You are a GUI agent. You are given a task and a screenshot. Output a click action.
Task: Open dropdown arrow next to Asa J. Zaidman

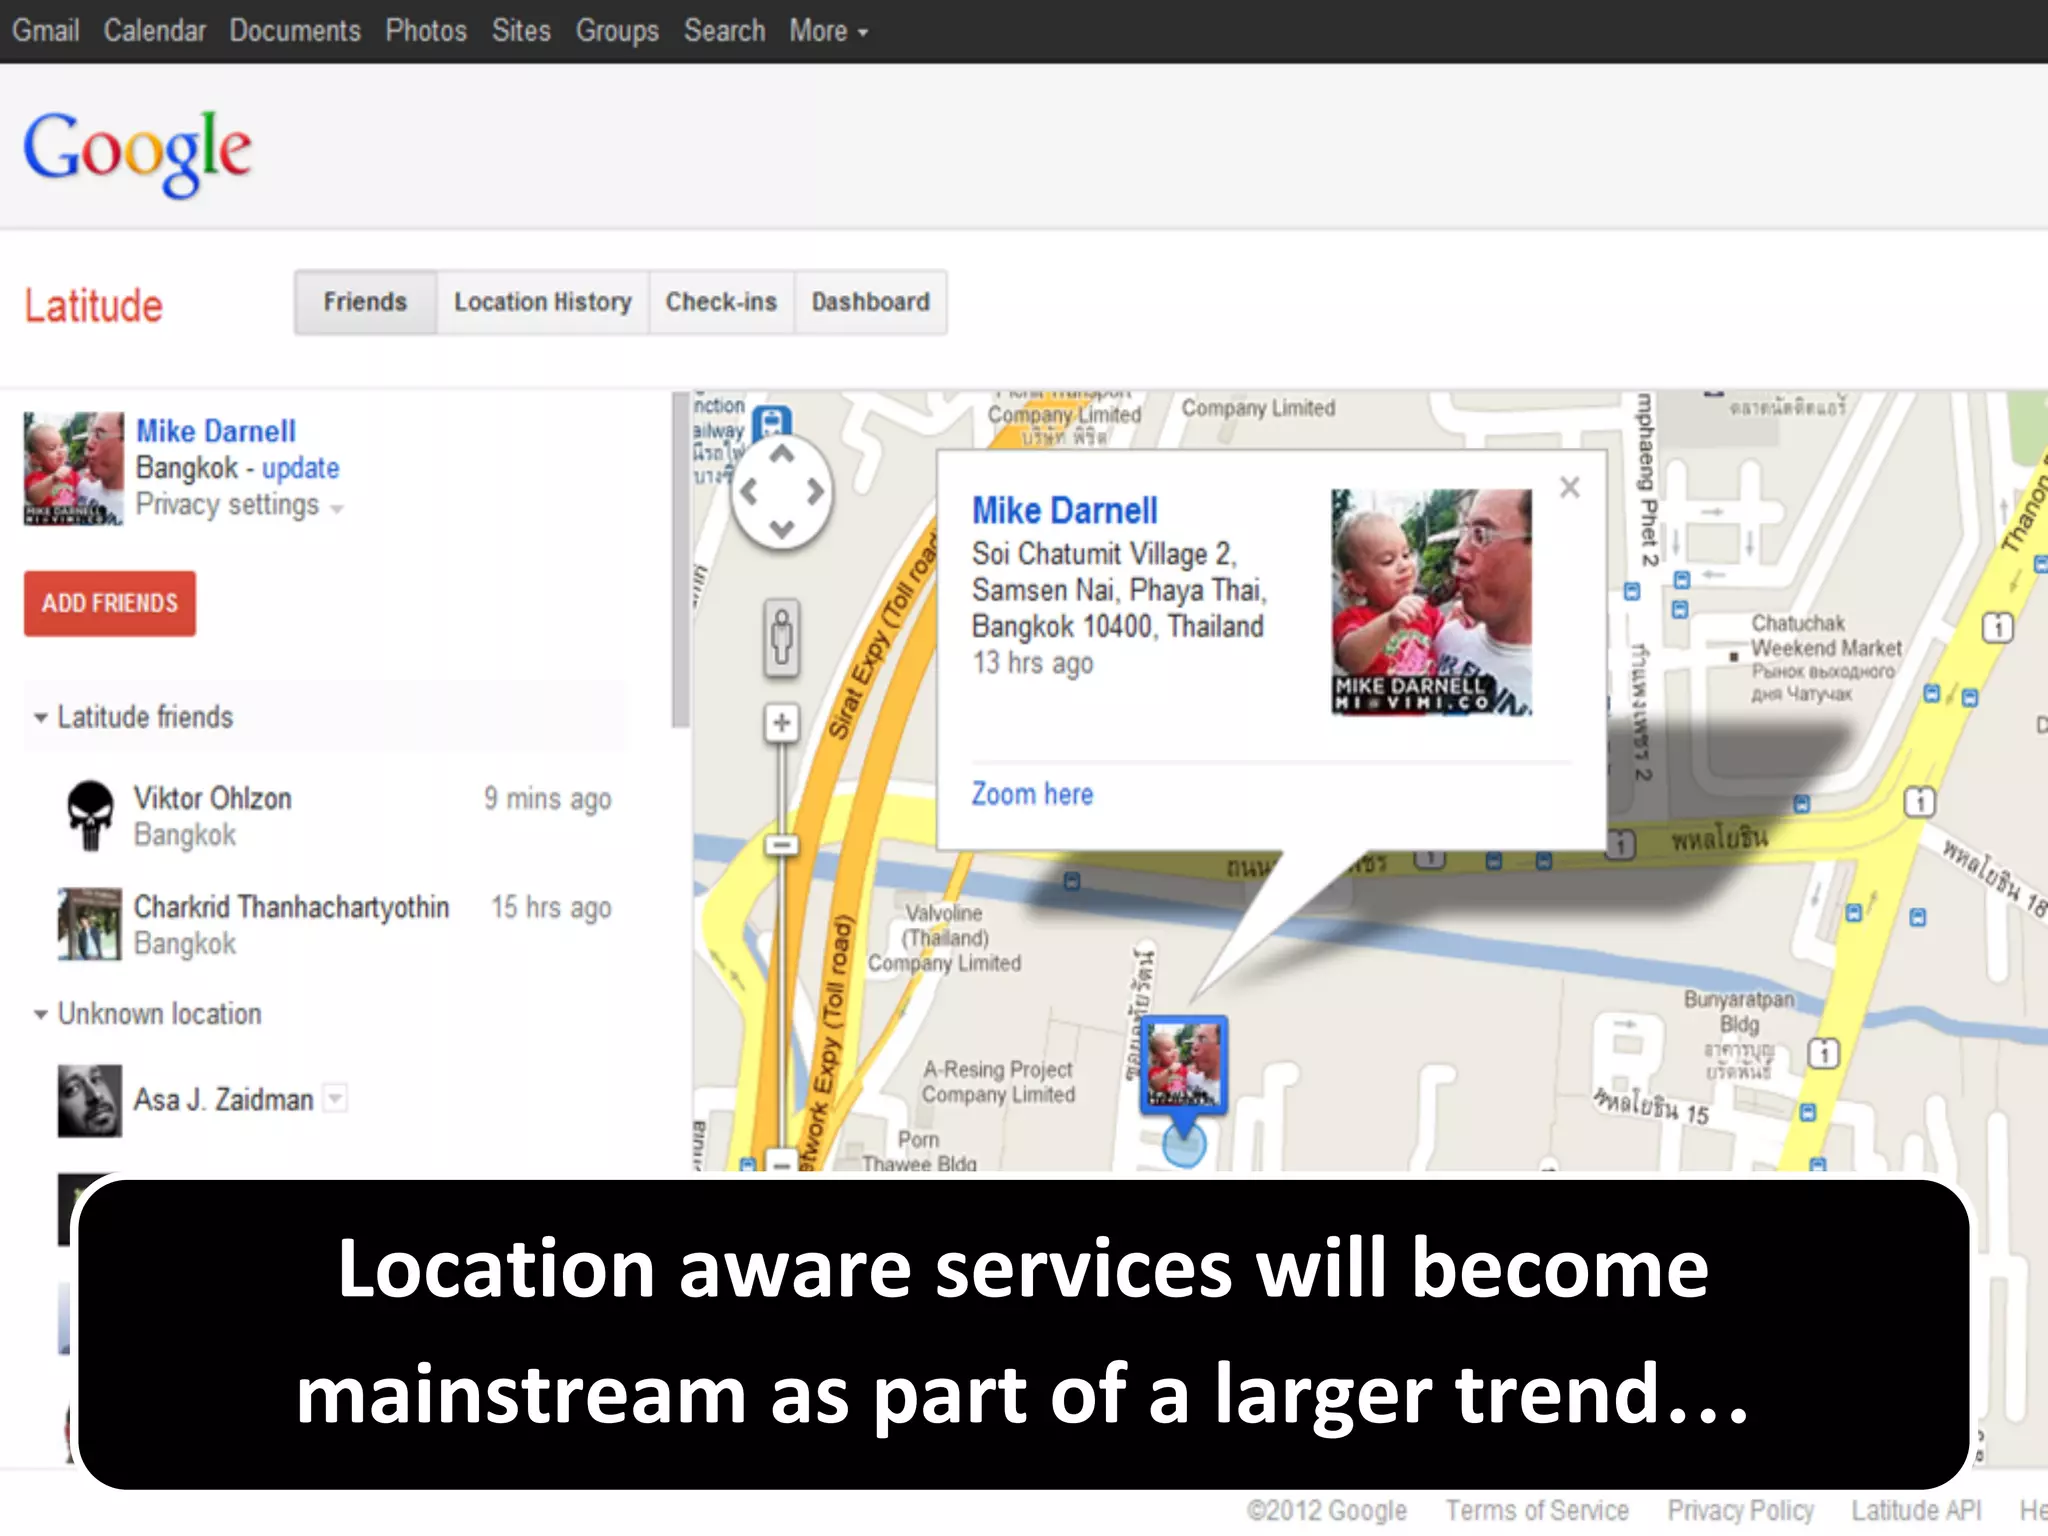click(336, 1098)
